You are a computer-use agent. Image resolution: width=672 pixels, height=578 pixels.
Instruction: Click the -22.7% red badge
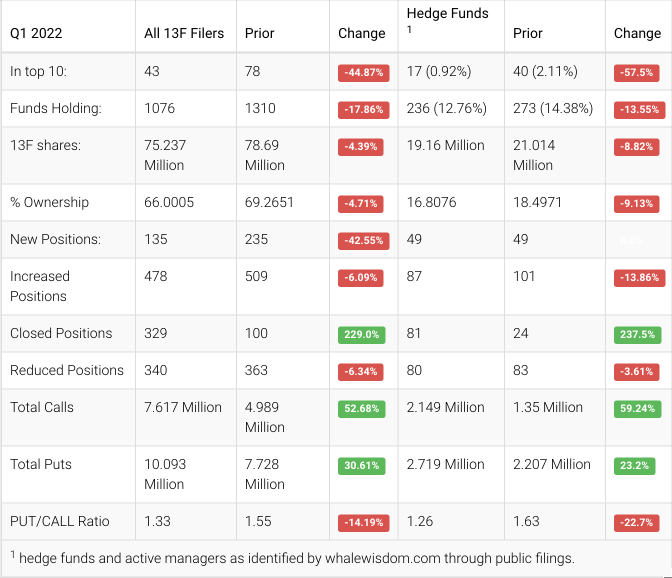pyautogui.click(x=637, y=522)
